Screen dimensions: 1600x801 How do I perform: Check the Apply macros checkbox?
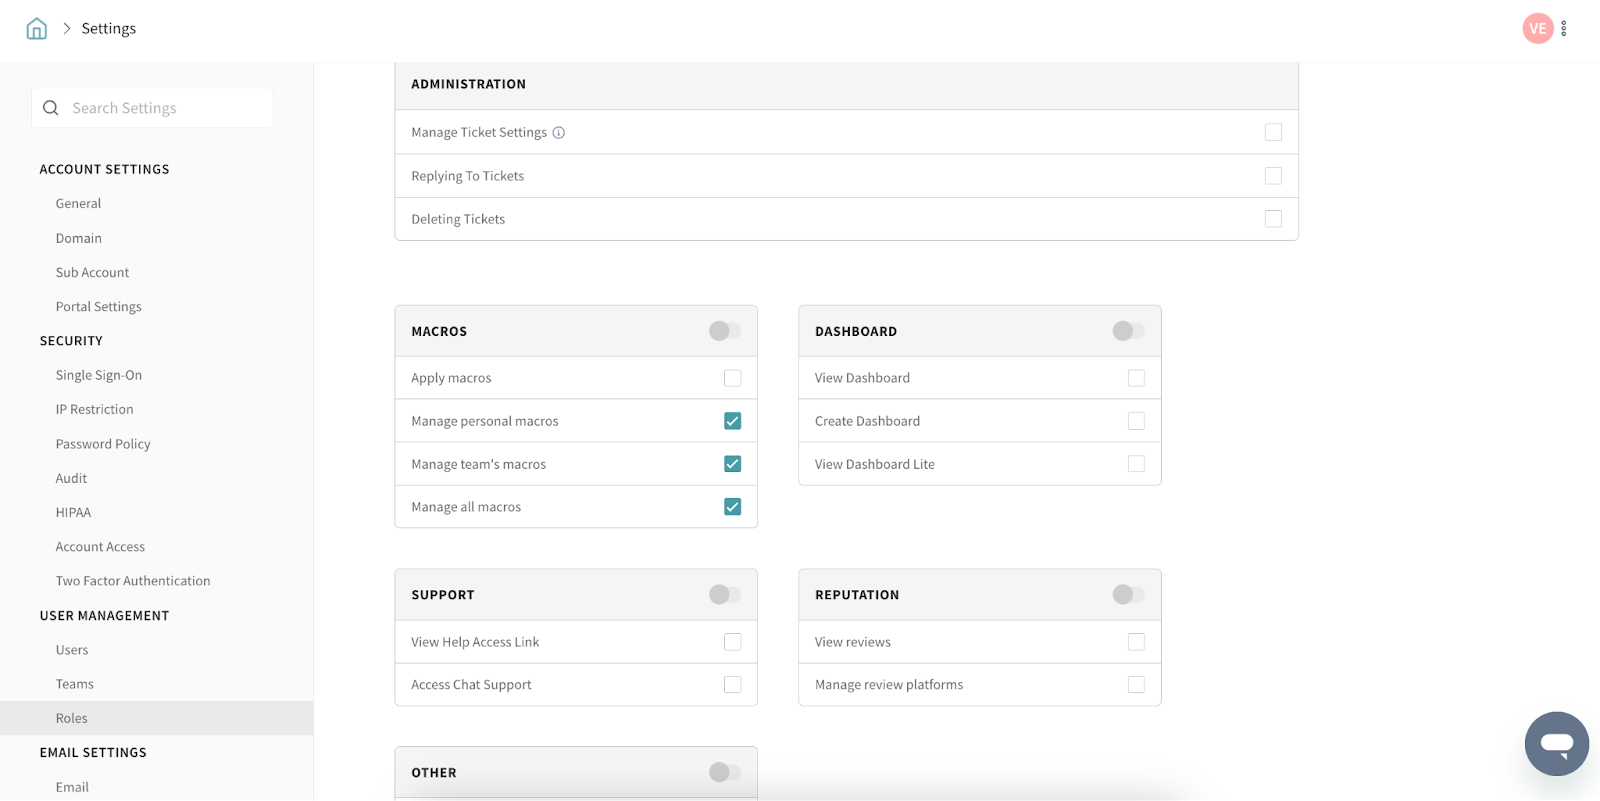click(733, 378)
